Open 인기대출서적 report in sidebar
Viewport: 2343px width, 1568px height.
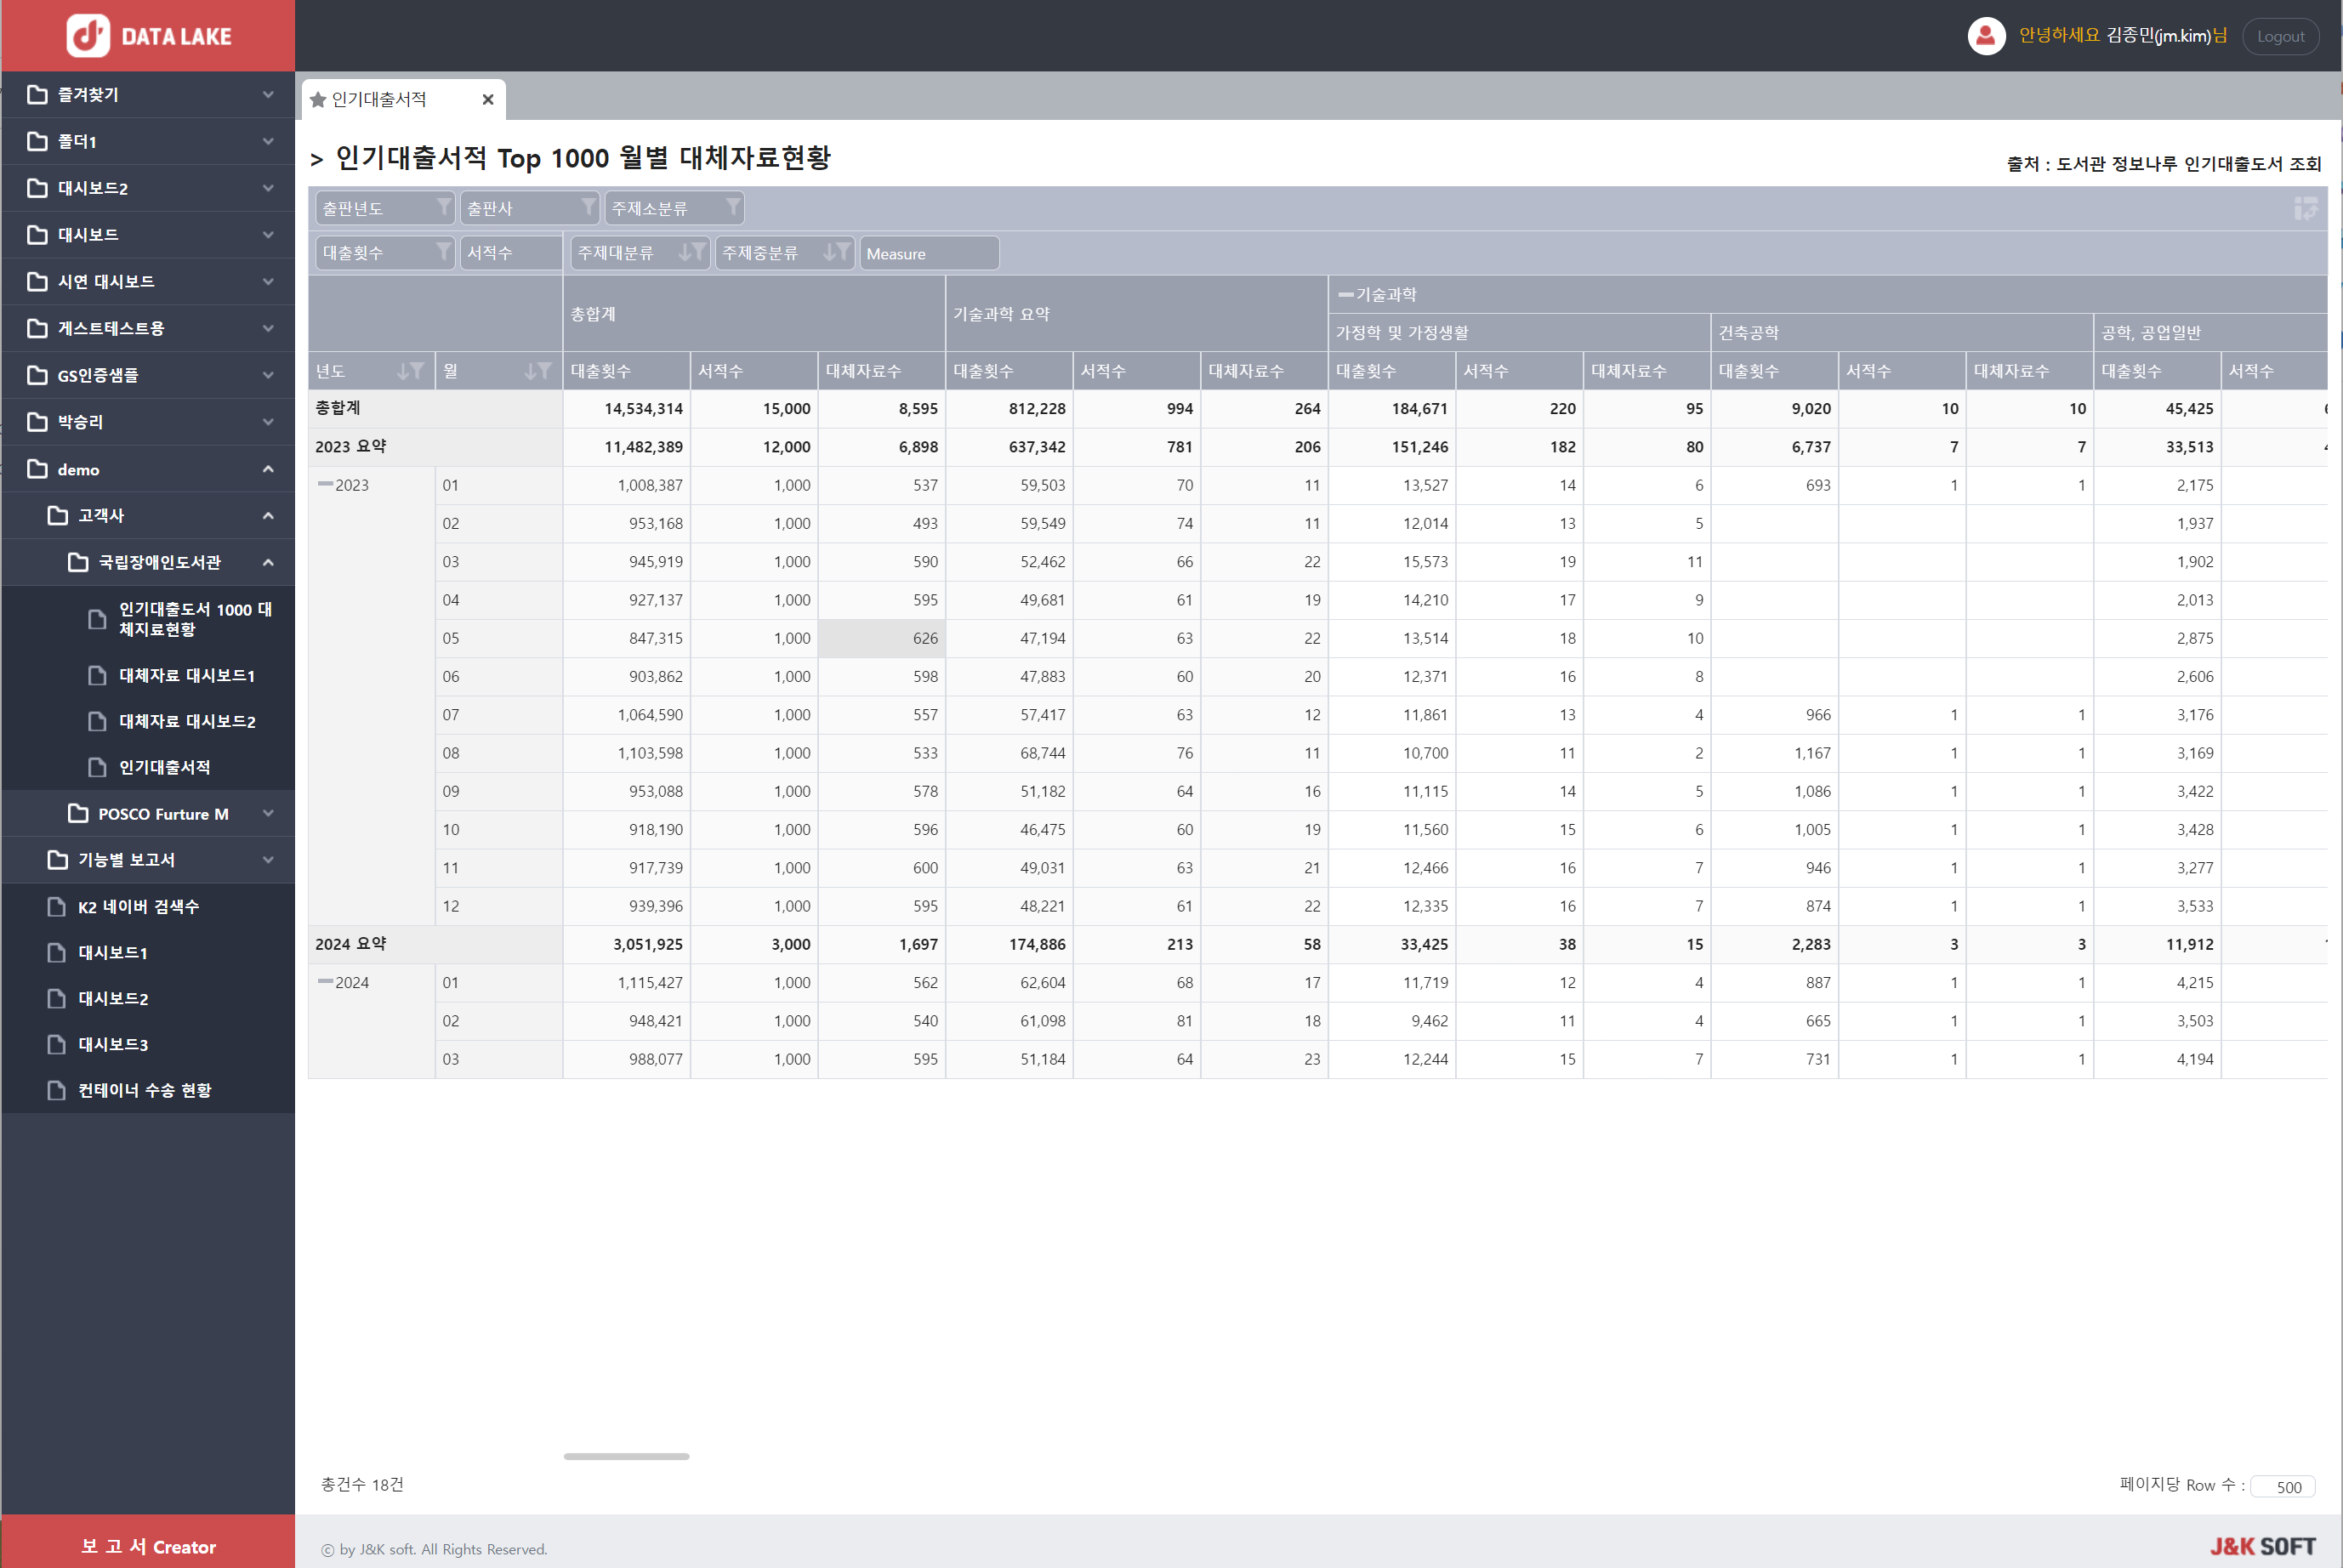pyautogui.click(x=165, y=768)
